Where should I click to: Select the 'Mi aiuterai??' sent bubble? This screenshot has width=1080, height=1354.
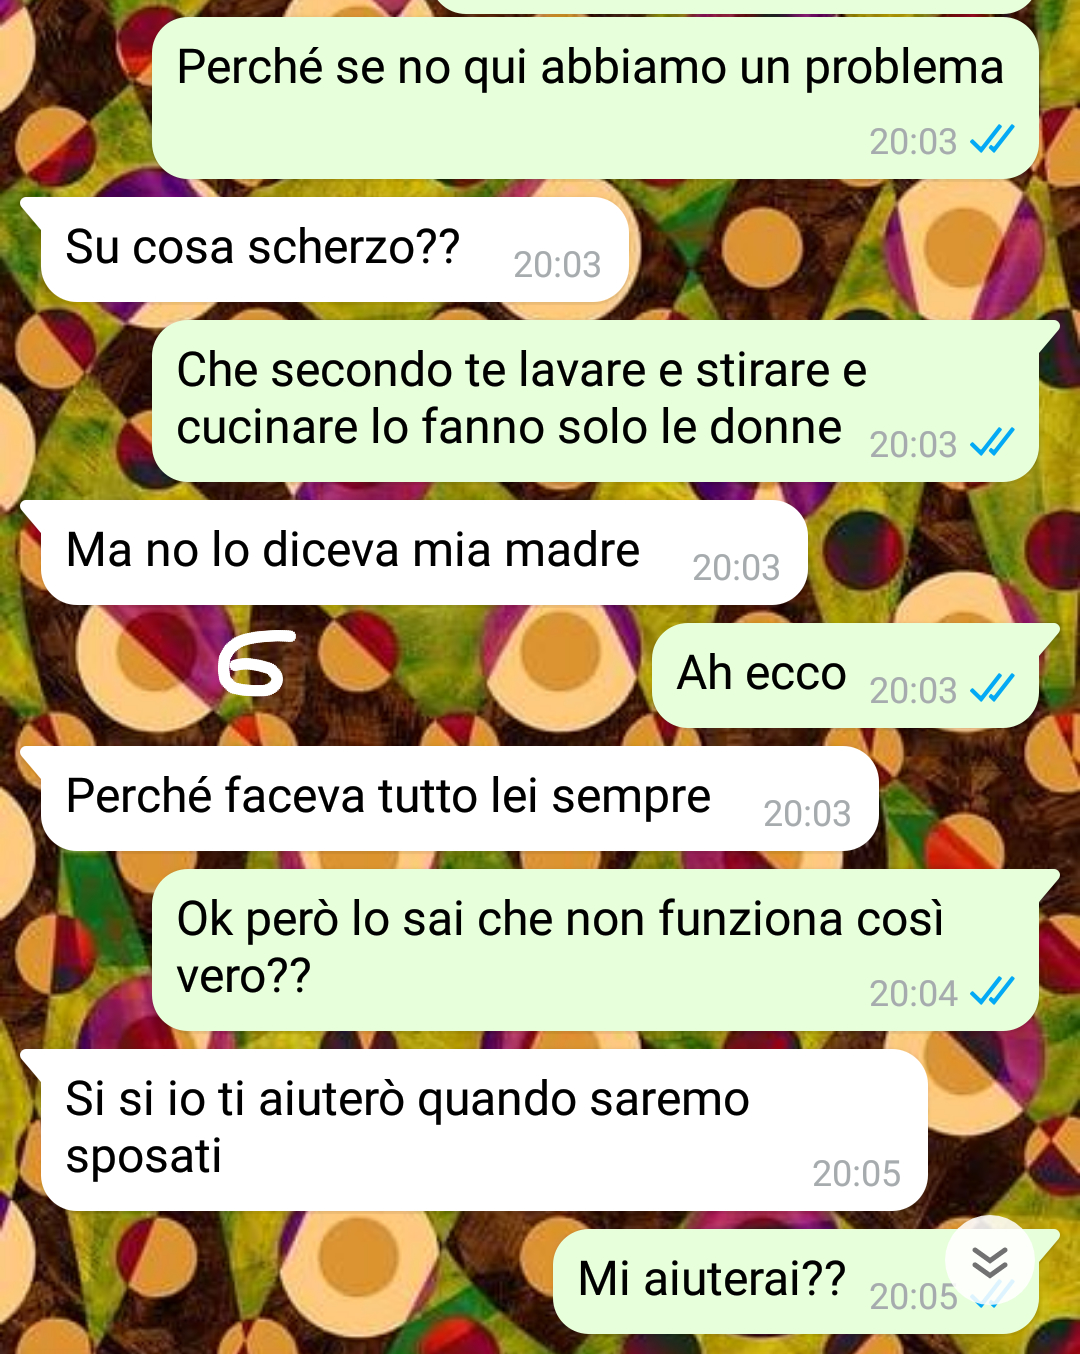[x=796, y=1282]
